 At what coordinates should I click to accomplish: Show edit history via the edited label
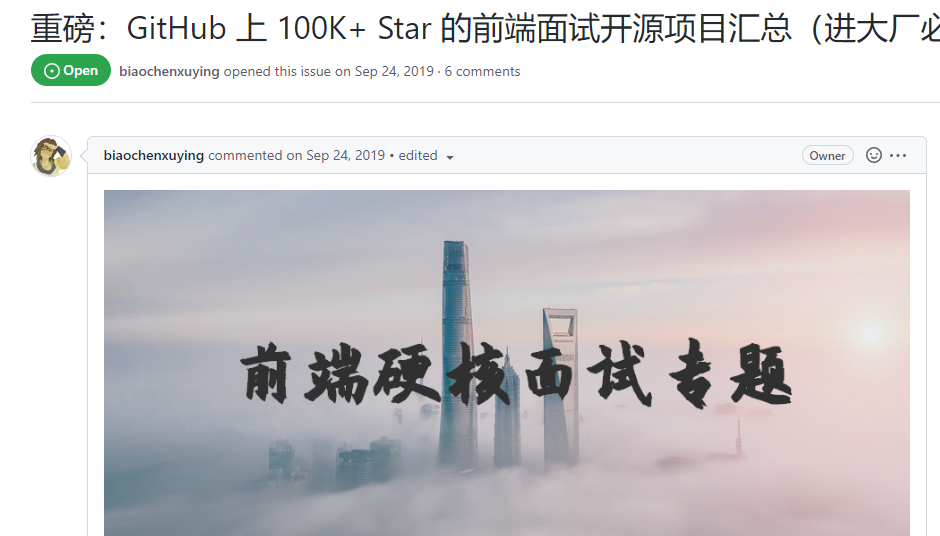click(x=418, y=155)
